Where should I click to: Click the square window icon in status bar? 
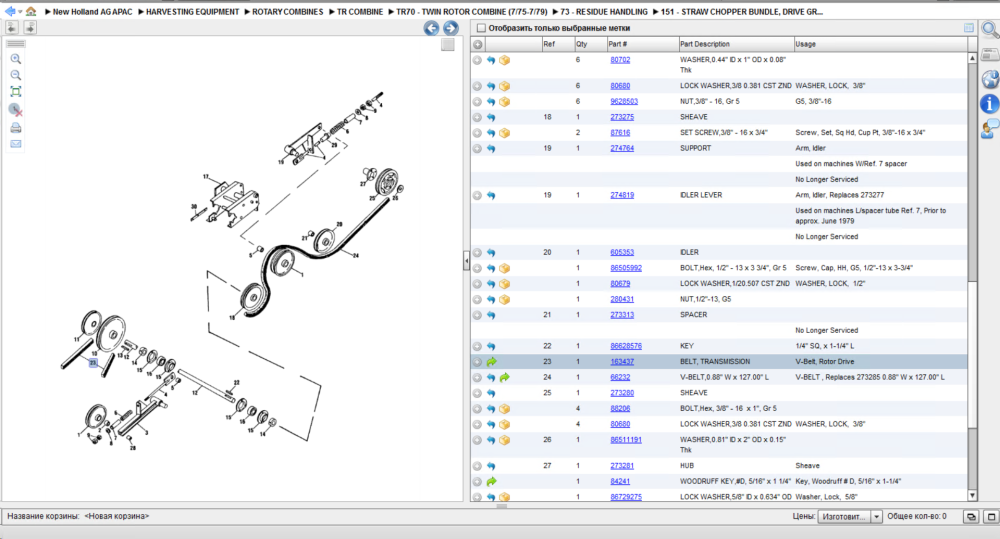[992, 517]
